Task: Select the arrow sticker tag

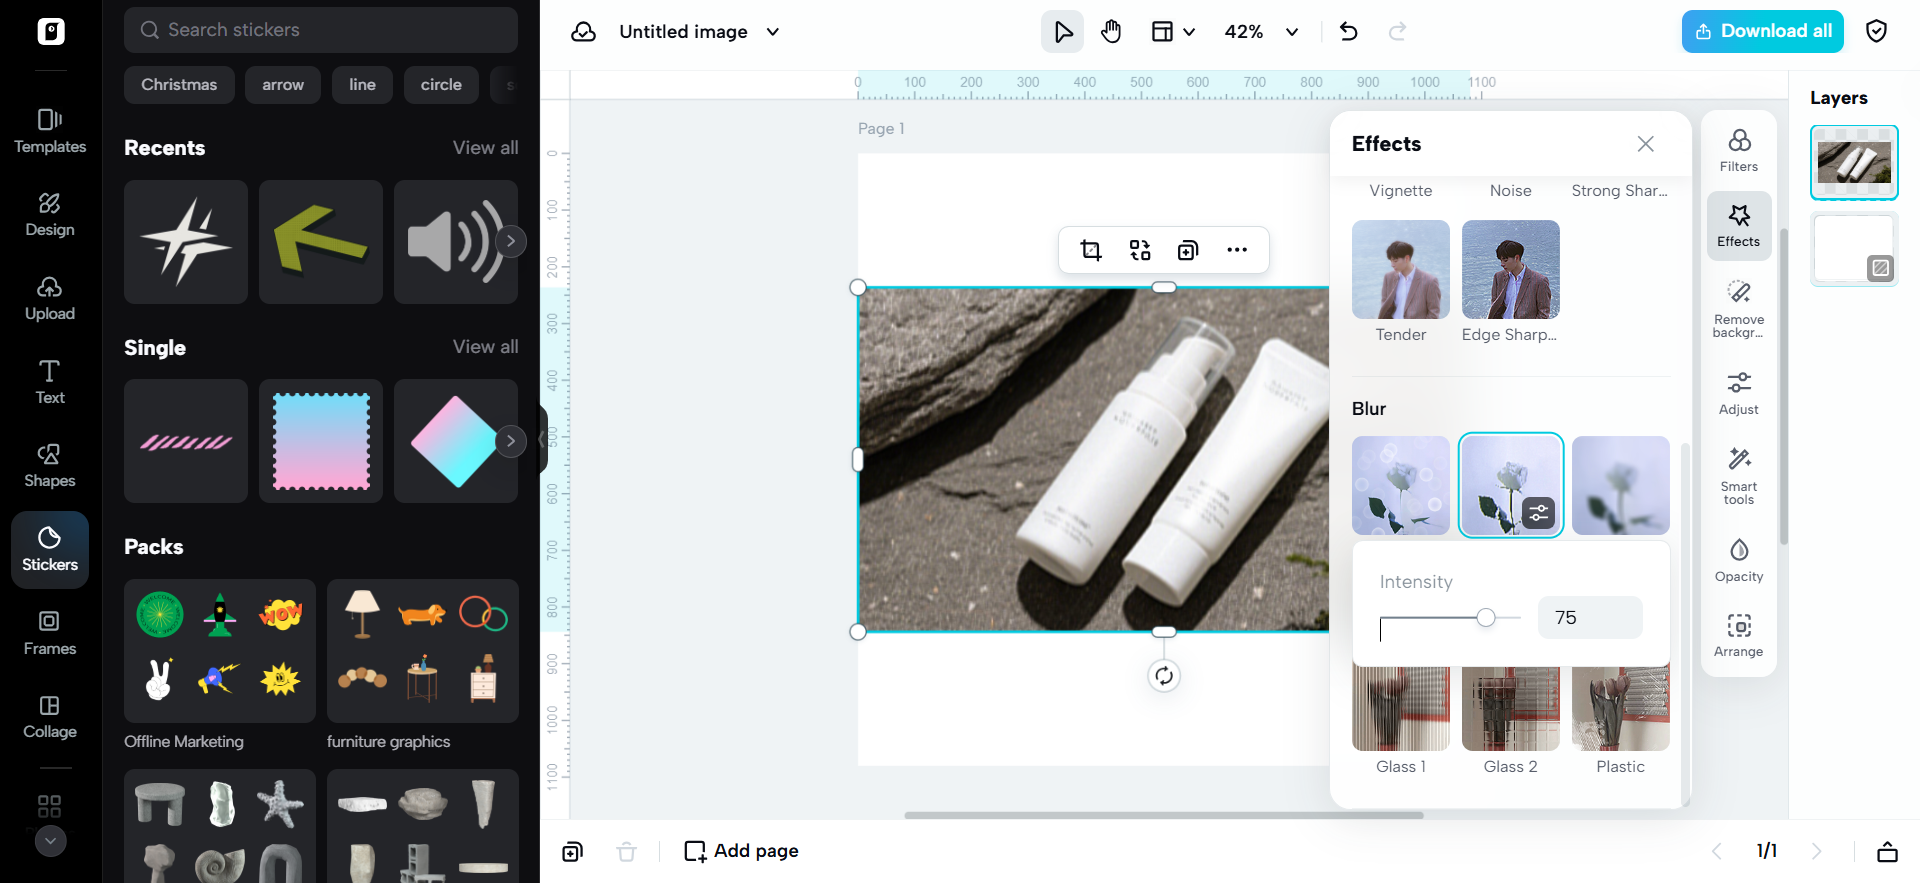Action: tap(283, 85)
